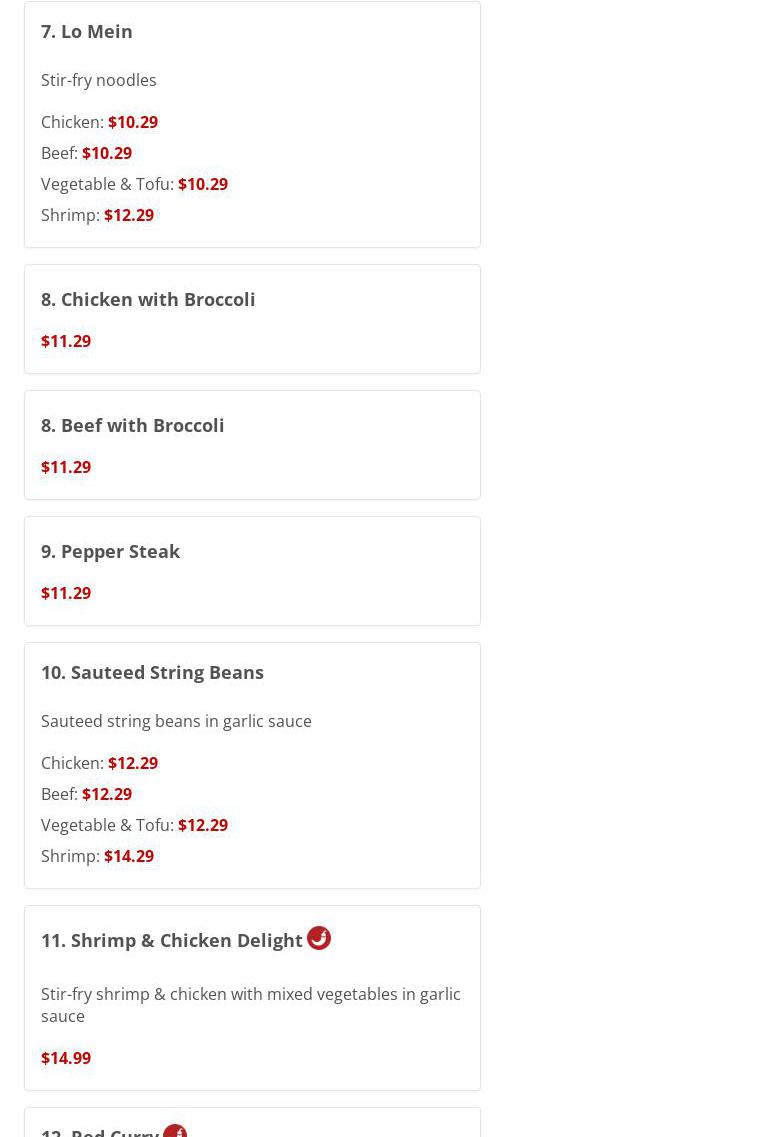Select 11. Shrimp & Chicken Delight title
Image resolution: width=770 pixels, height=1137 pixels.
click(171, 940)
